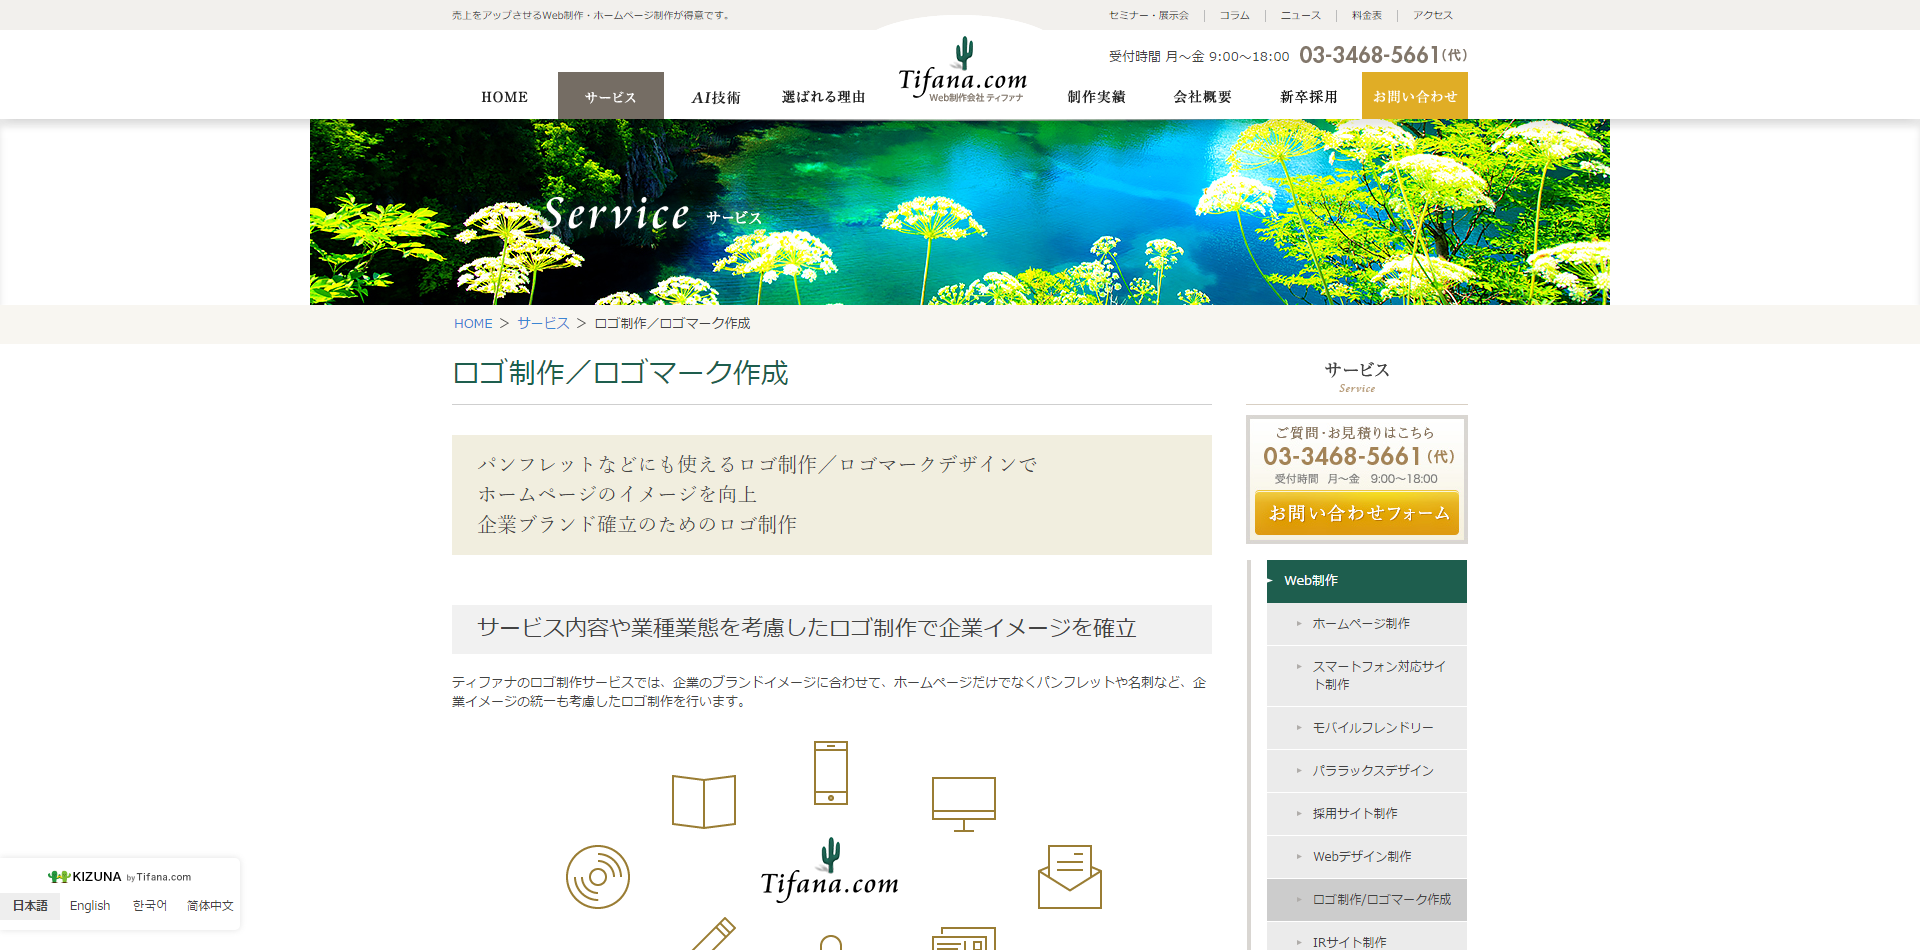Click the newspaper icon below the monitor
The image size is (1920, 950).
point(963,940)
